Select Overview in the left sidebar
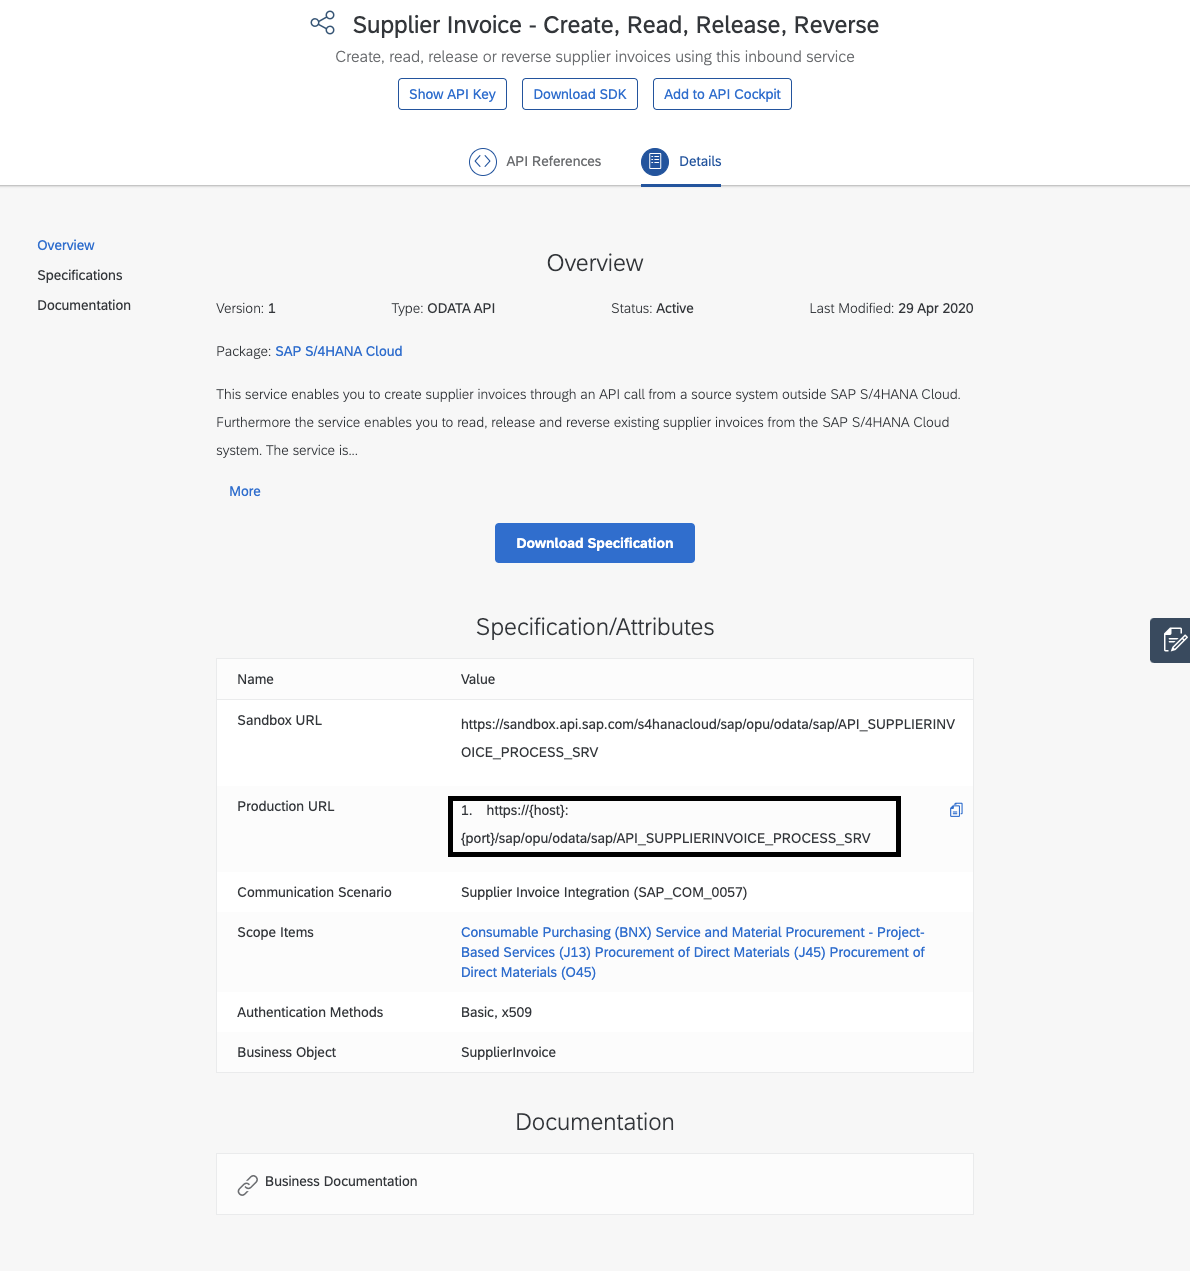Viewport: 1190px width, 1271px height. point(65,245)
